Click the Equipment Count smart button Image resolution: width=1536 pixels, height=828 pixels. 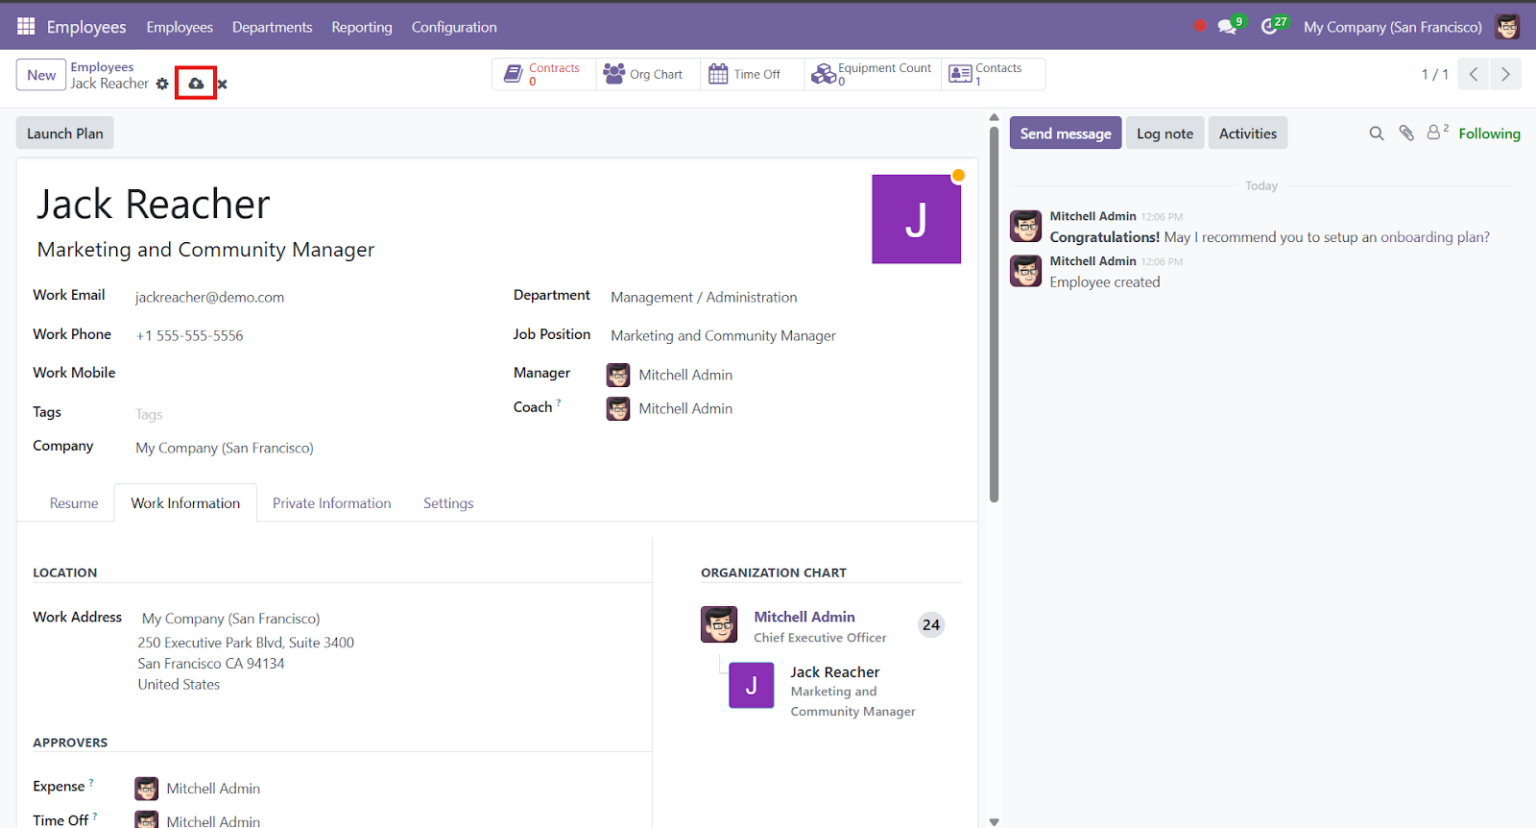[x=823, y=73]
